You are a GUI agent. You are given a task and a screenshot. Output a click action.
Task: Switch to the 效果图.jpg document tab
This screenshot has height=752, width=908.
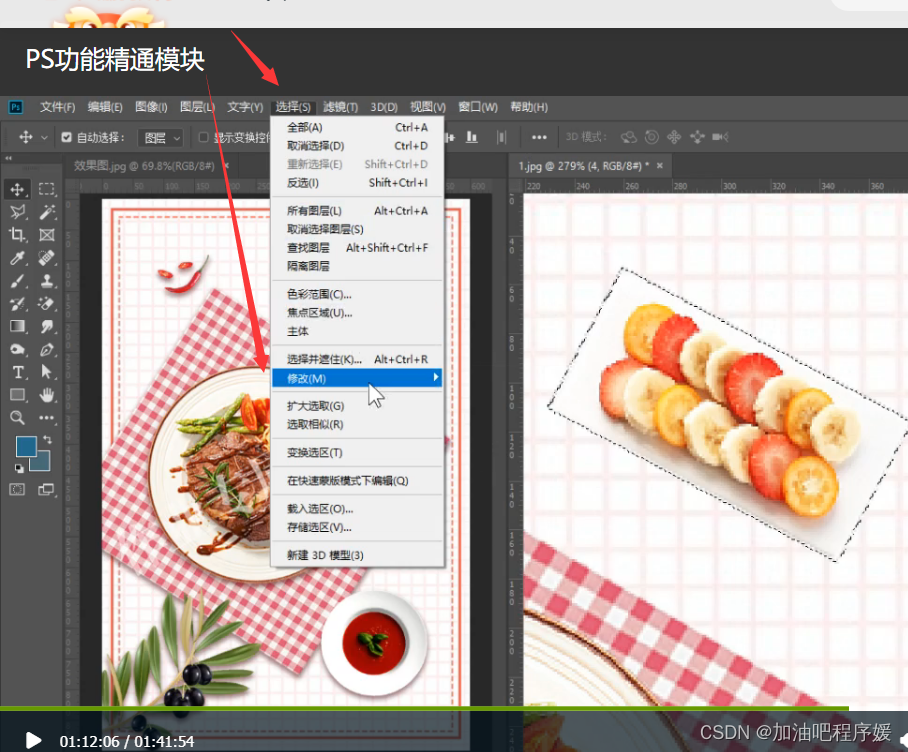pyautogui.click(x=144, y=166)
